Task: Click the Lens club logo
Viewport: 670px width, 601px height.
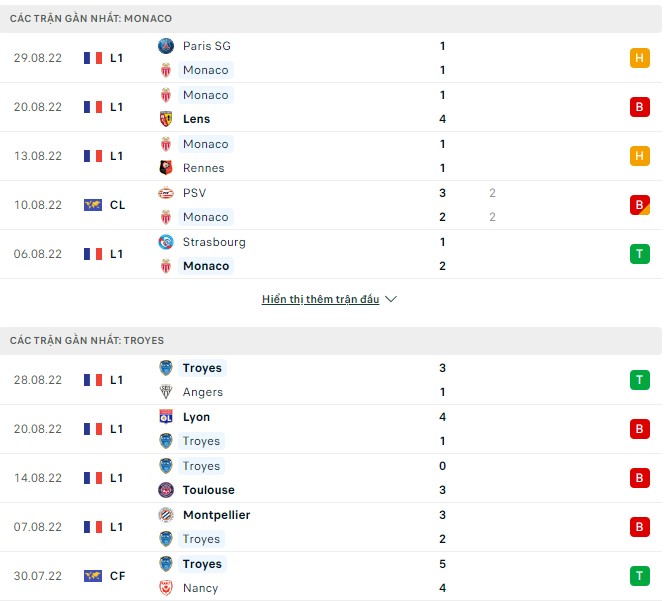Action: pyautogui.click(x=166, y=119)
